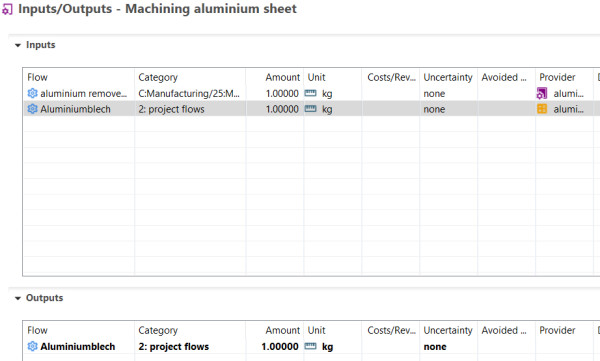Image resolution: width=600 pixels, height=361 pixels.
Task: Collapse the Outputs section
Action: [18, 298]
